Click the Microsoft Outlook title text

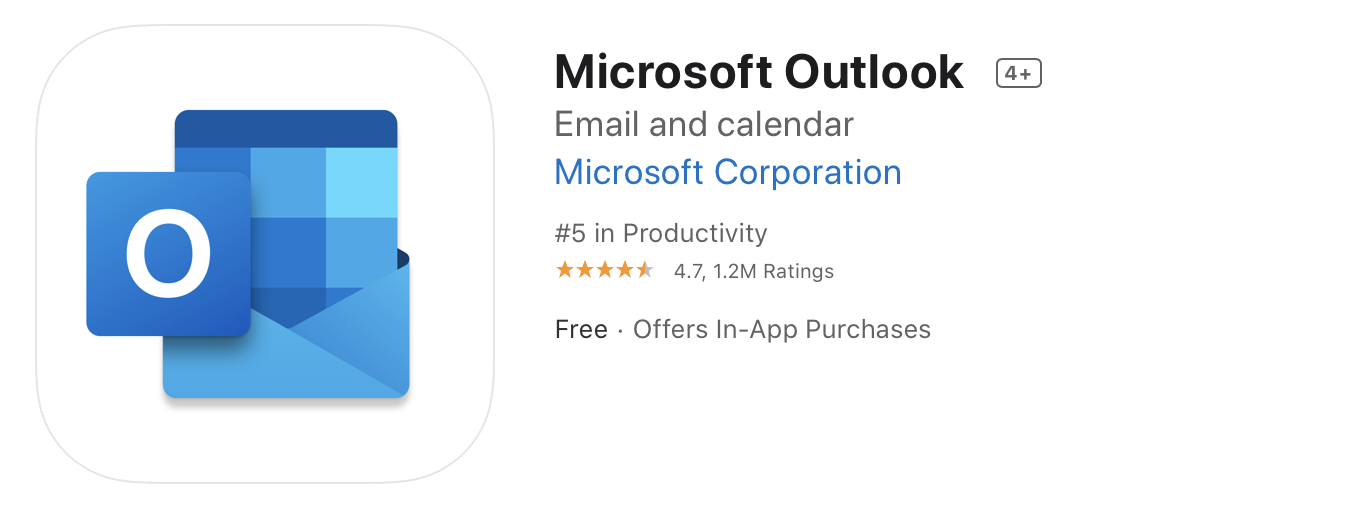(759, 72)
